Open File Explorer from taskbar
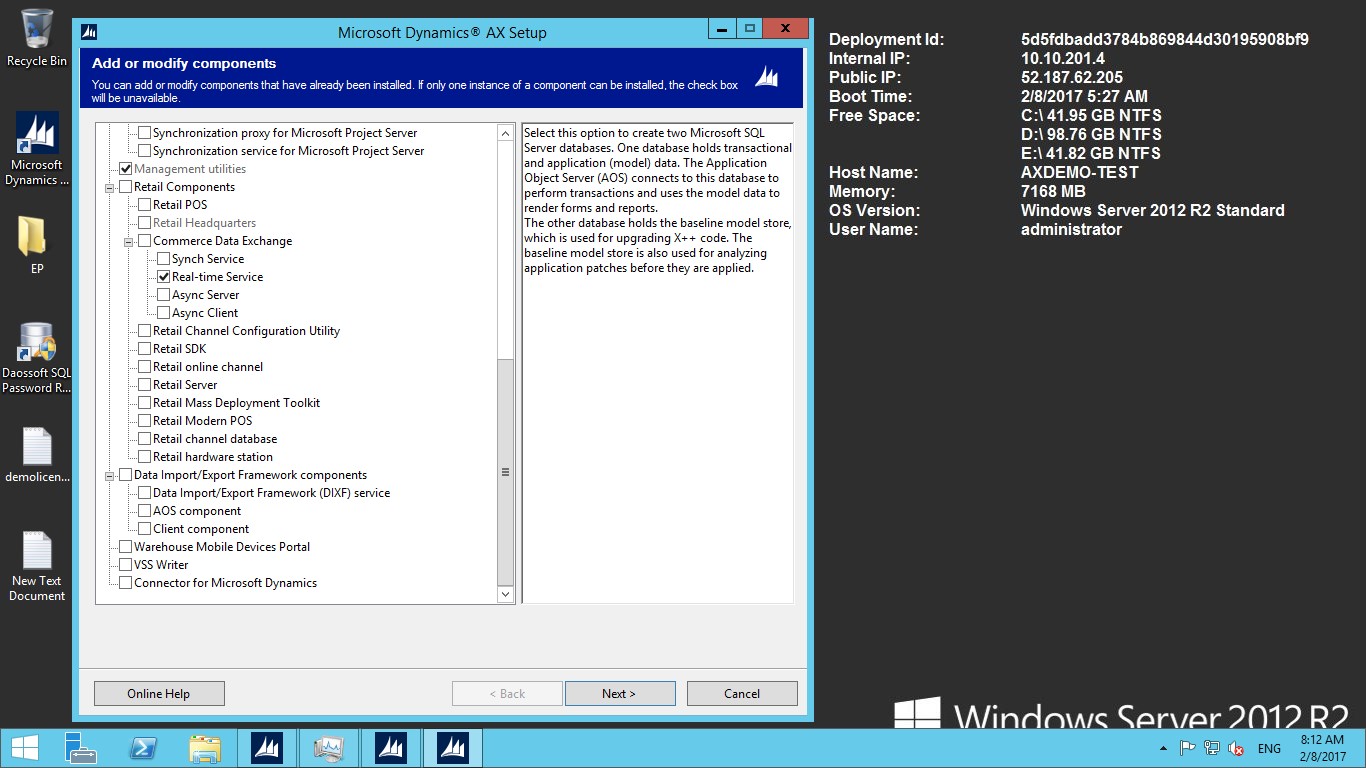This screenshot has width=1366, height=768. pyautogui.click(x=205, y=748)
